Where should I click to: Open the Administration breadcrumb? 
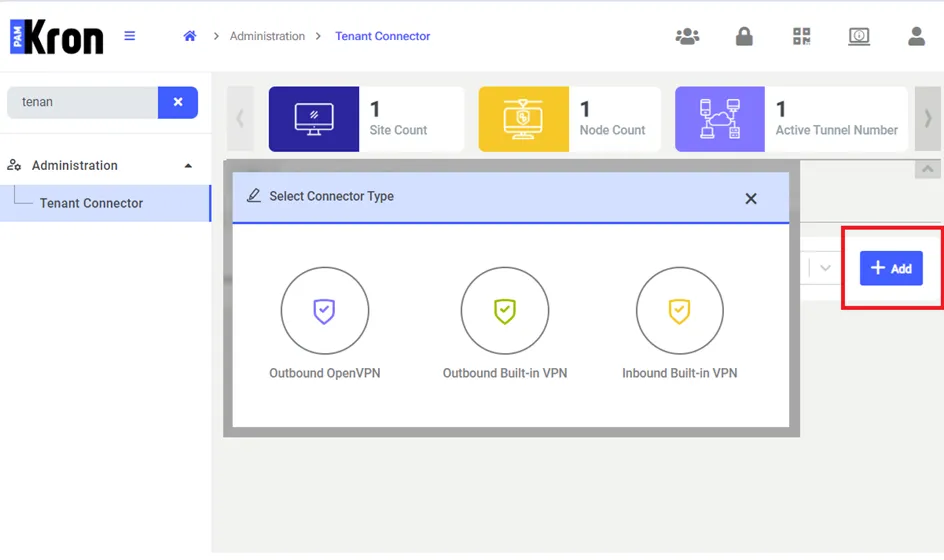267,36
